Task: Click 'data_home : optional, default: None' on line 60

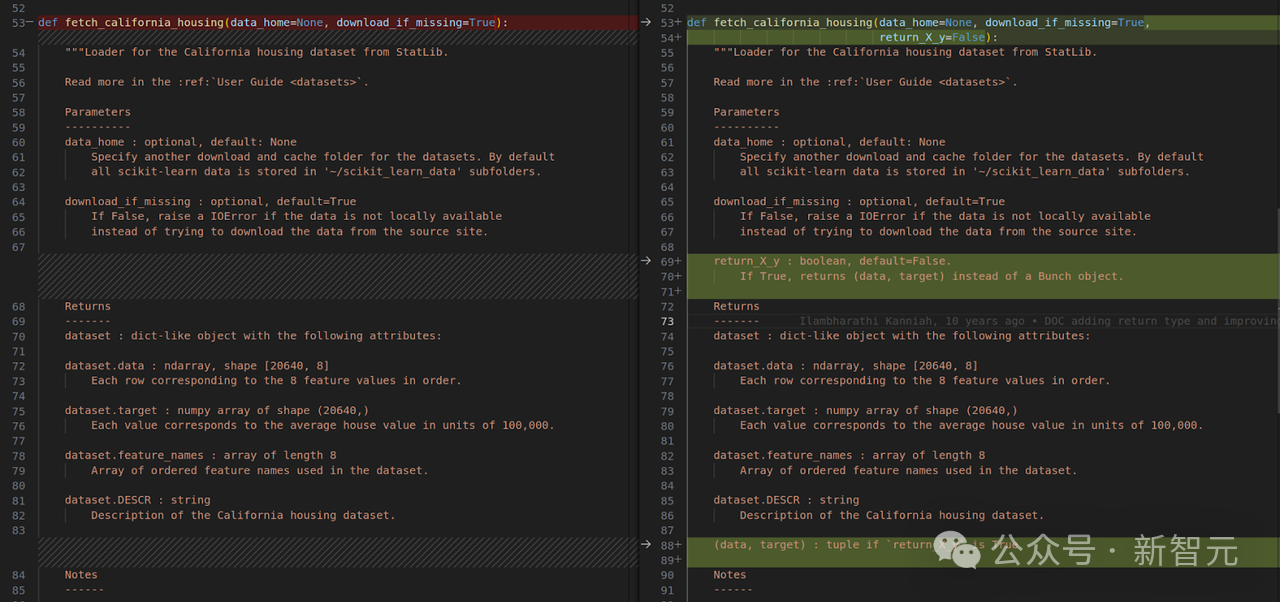Action: pyautogui.click(x=181, y=142)
